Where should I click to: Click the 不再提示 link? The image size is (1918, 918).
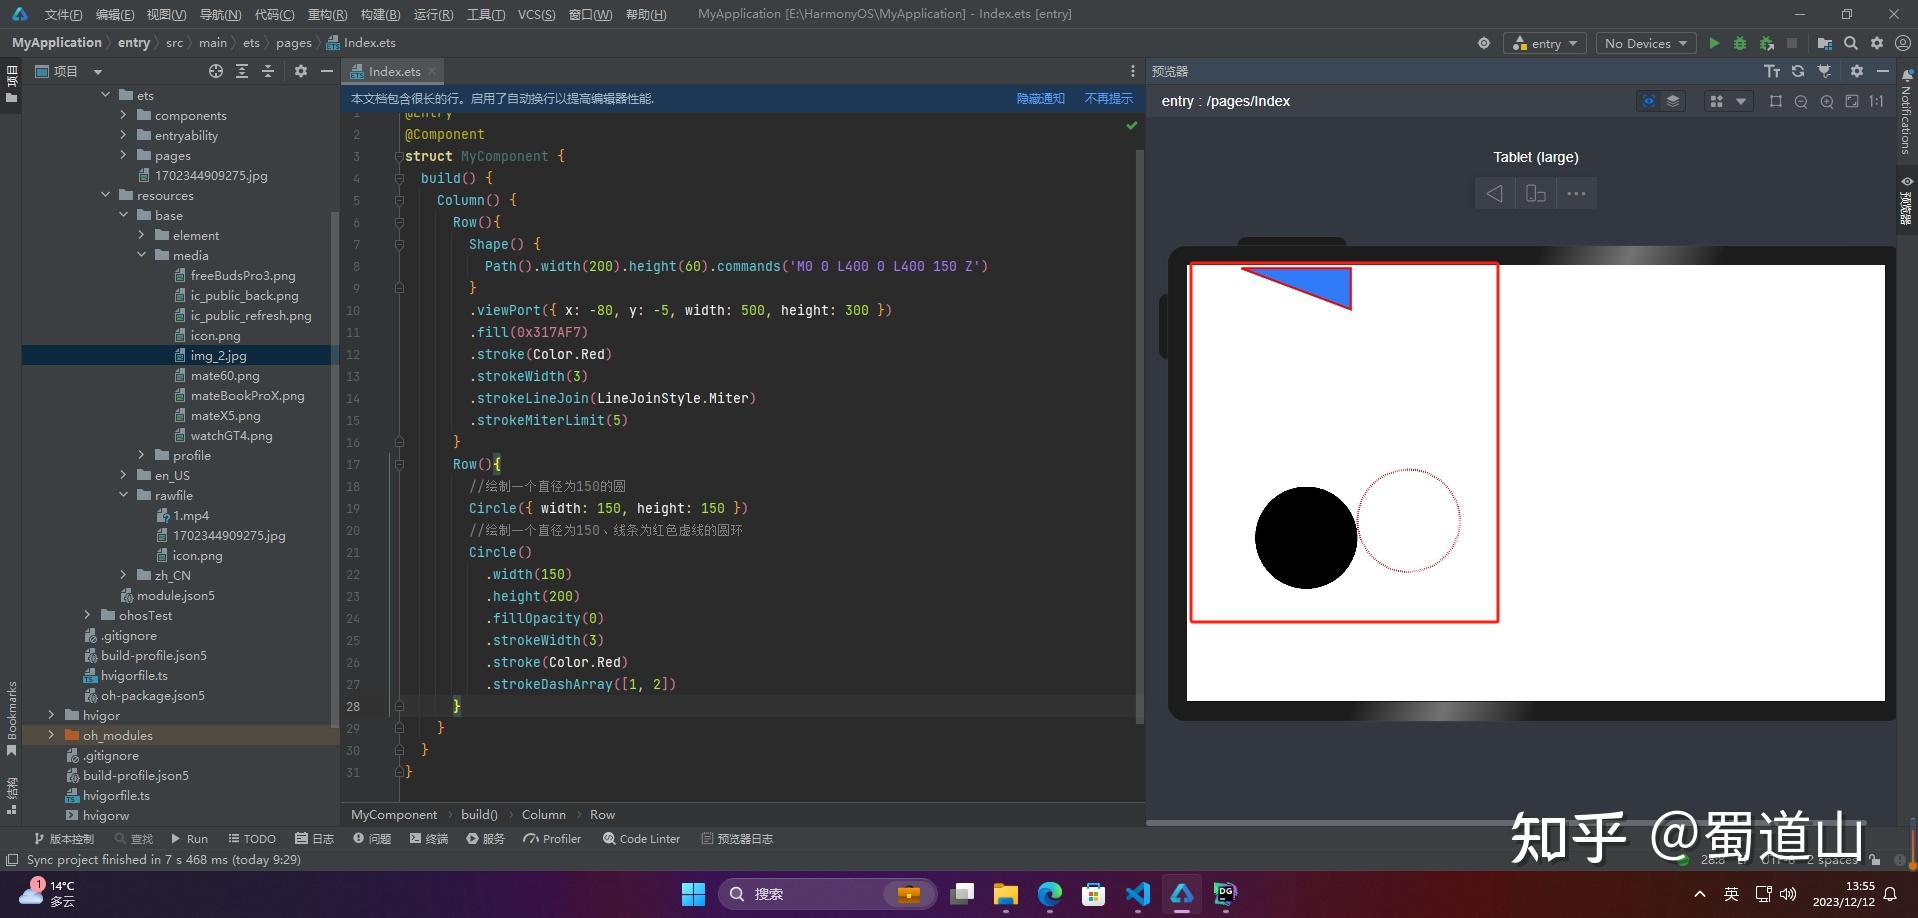1108,98
